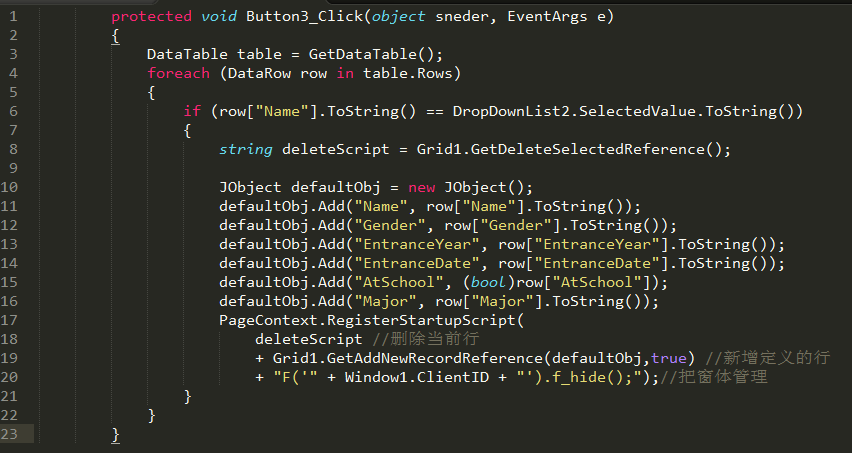This screenshot has width=852, height=453.
Task: Click line number 13 in the gutter
Action: (x=9, y=244)
